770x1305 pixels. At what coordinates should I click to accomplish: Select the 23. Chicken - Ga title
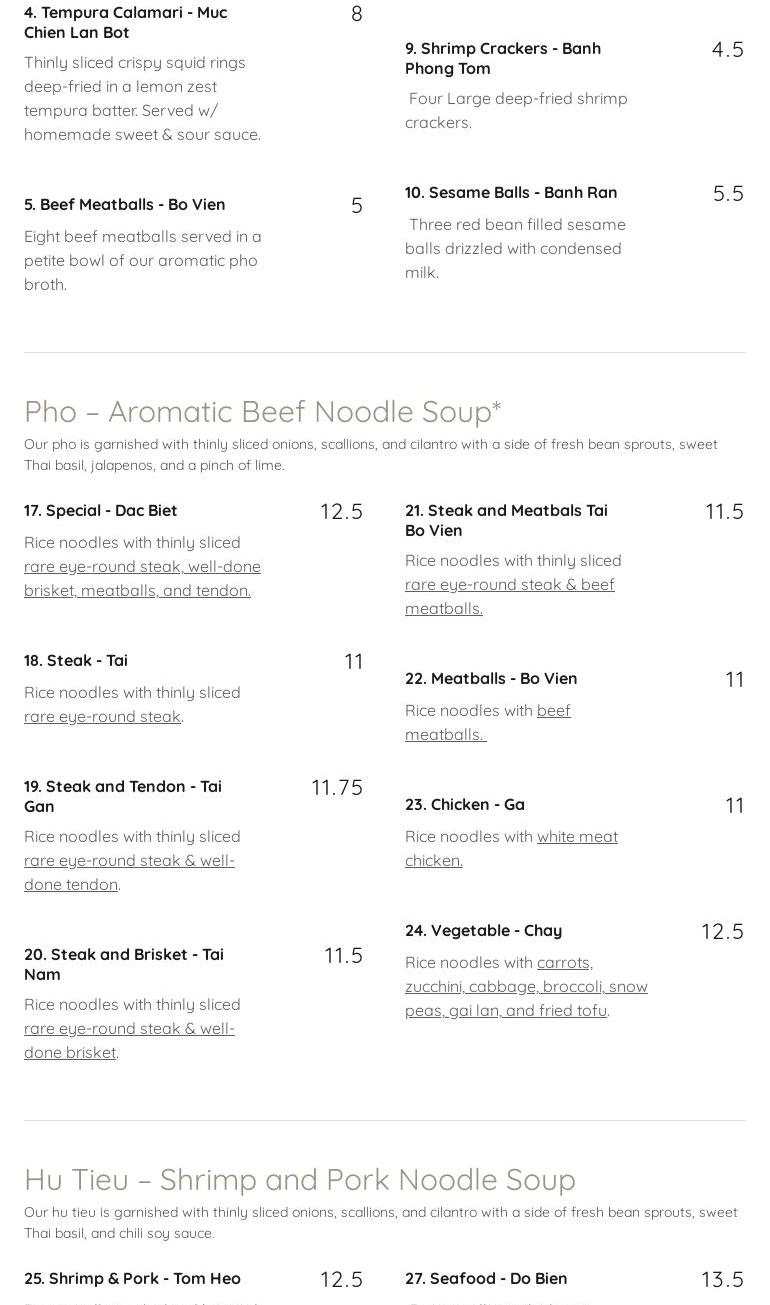click(x=464, y=804)
